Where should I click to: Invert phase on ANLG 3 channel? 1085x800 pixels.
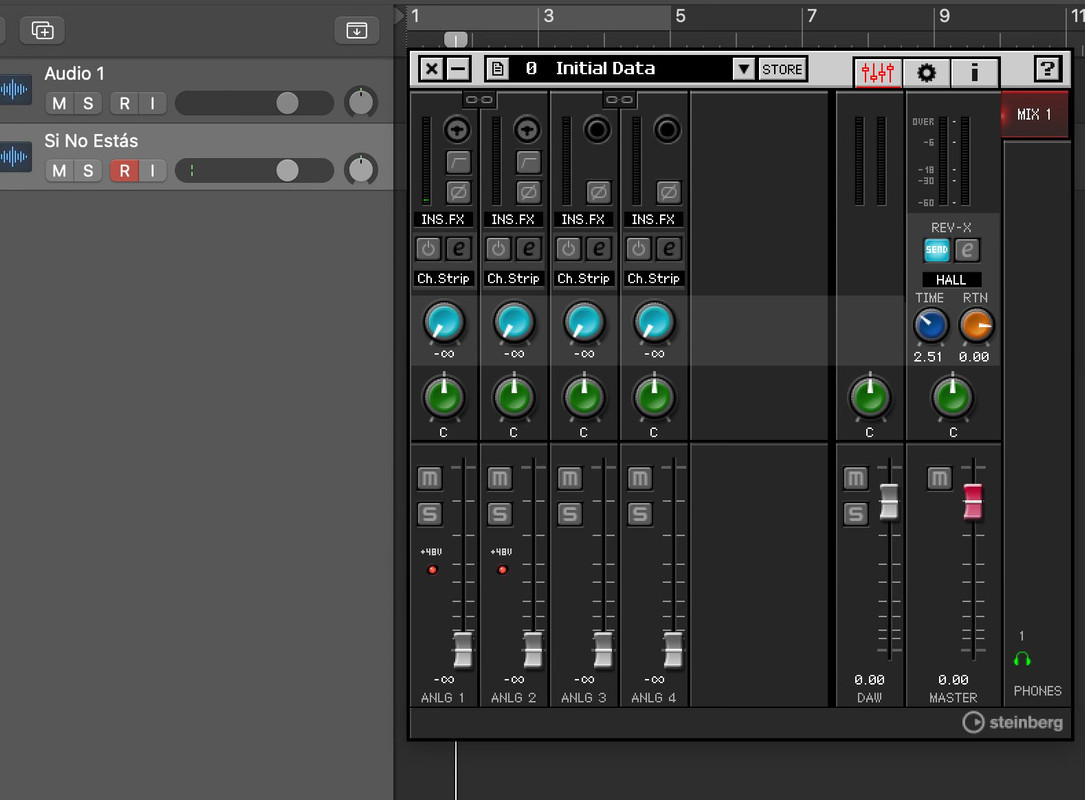[599, 192]
